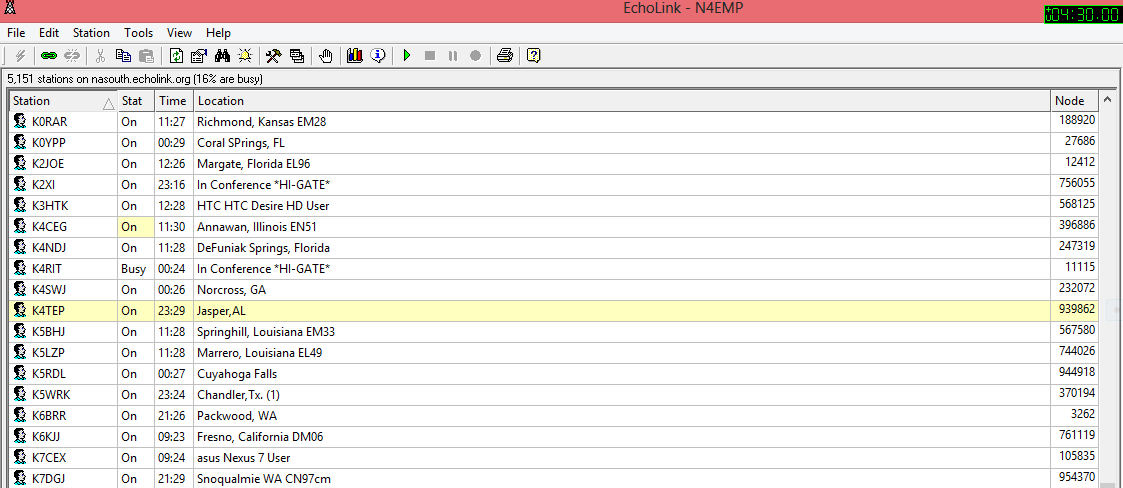The height and width of the screenshot is (488, 1123).
Task: Click the green digital clock display
Action: pos(1084,14)
